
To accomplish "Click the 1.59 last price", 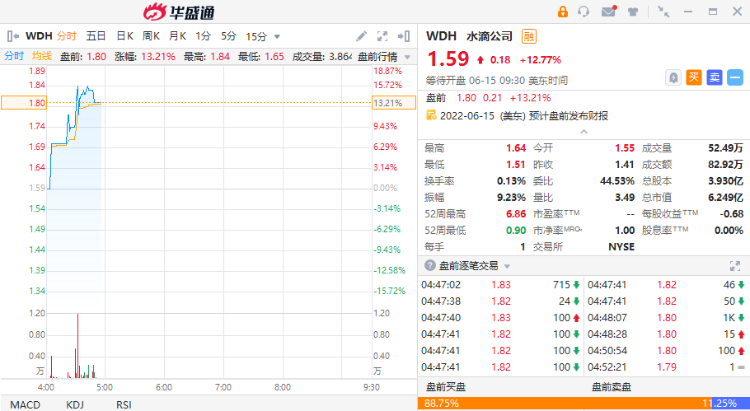I will pos(448,59).
